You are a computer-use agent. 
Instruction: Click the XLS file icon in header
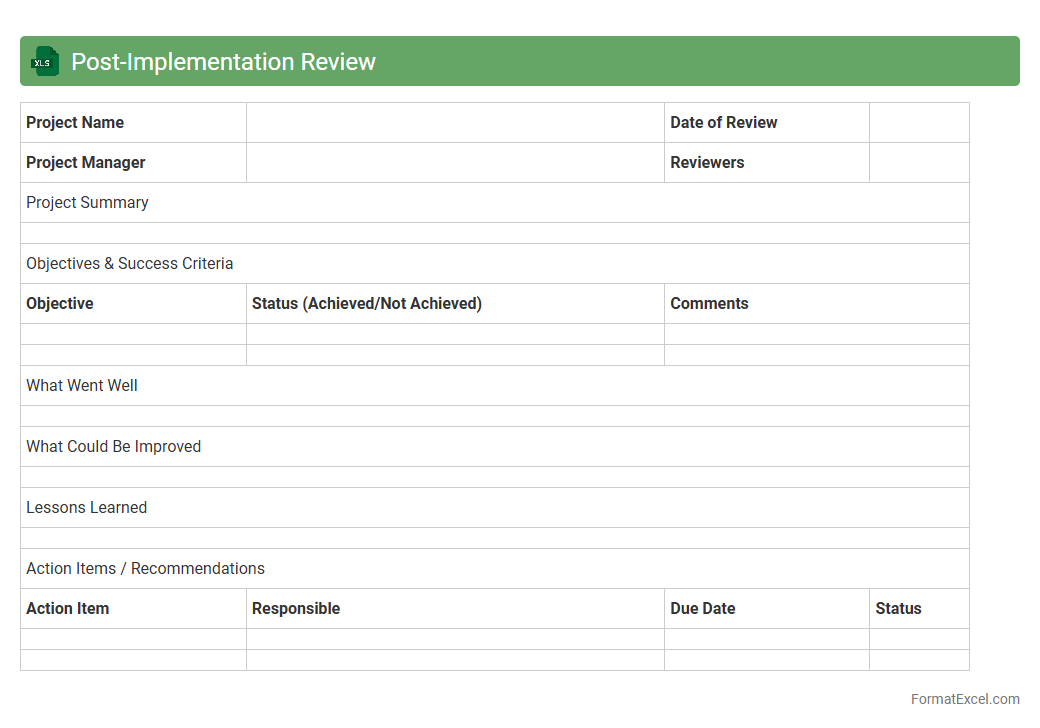44,62
